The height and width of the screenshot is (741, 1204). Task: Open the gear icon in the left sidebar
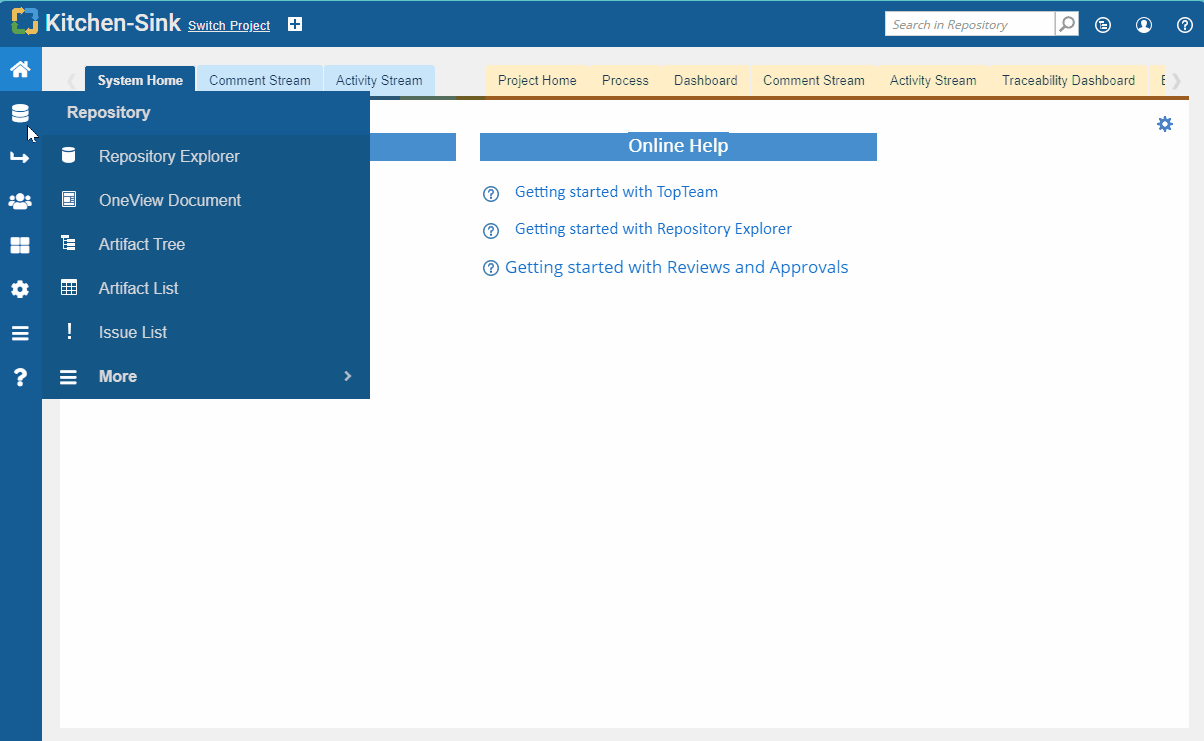click(x=20, y=289)
